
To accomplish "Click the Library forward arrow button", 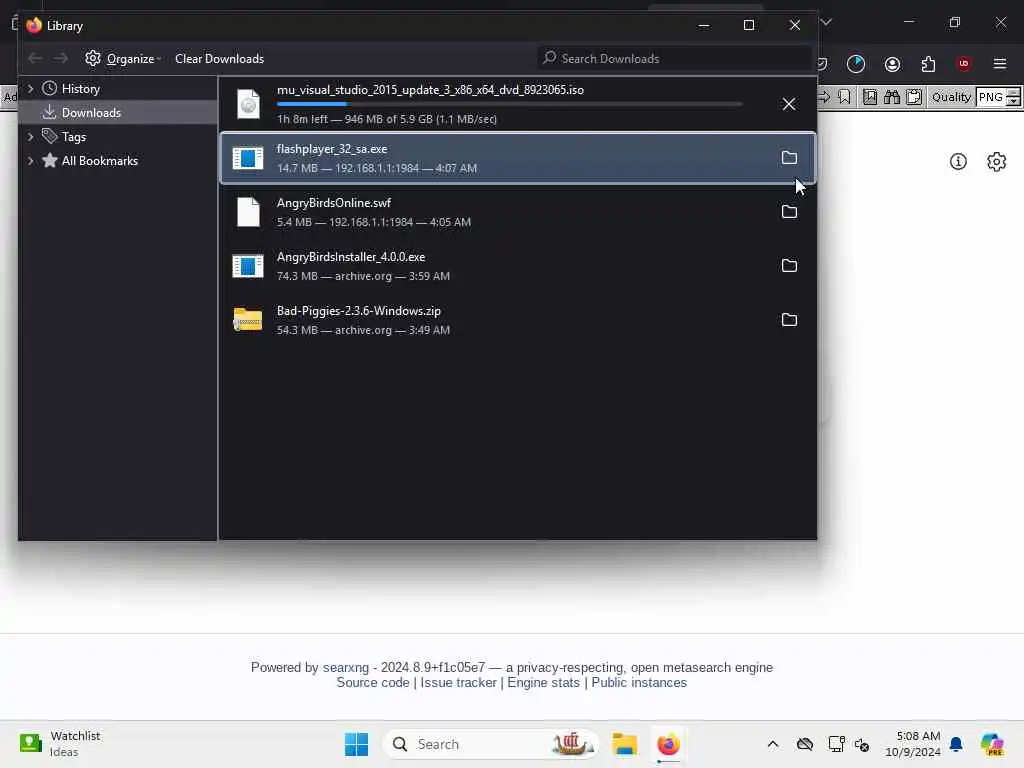I will [x=61, y=59].
